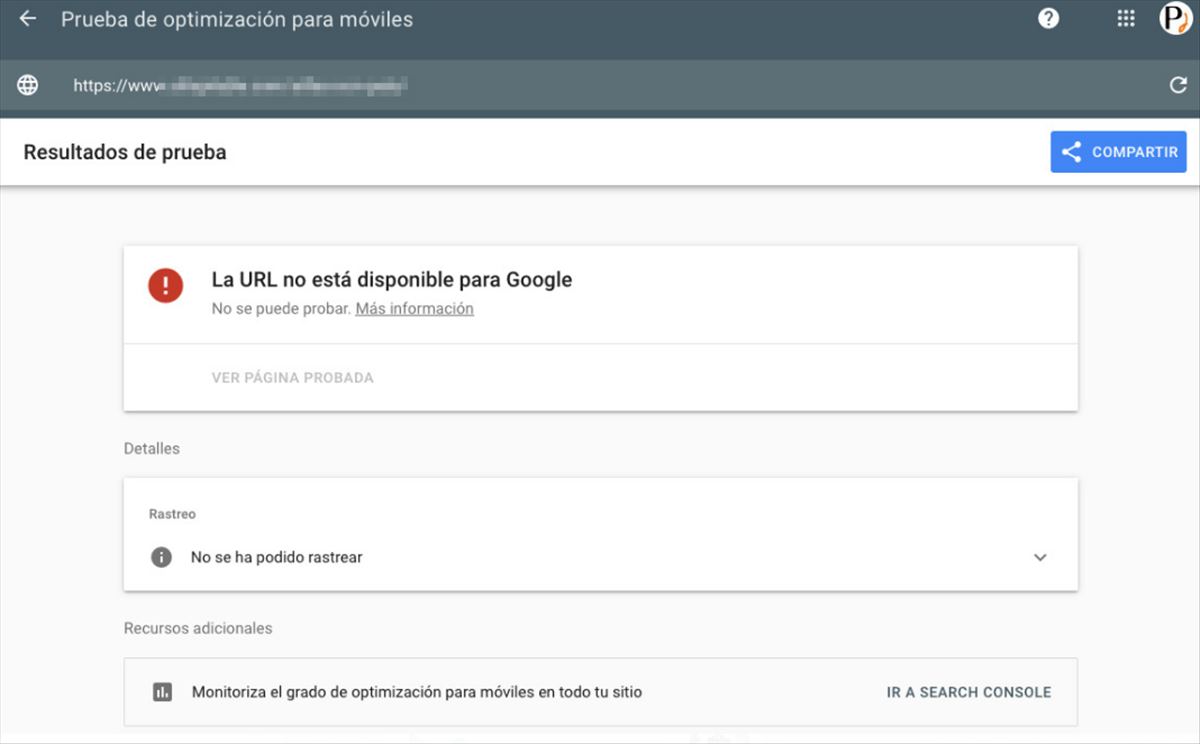1200x744 pixels.
Task: Click 'La URL no está disponible para Google' heading
Action: (x=391, y=280)
